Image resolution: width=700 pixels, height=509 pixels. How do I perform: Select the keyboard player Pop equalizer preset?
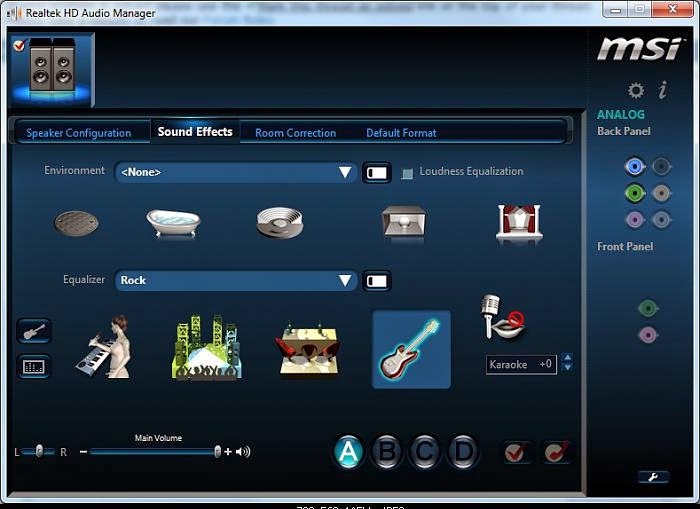(x=105, y=347)
